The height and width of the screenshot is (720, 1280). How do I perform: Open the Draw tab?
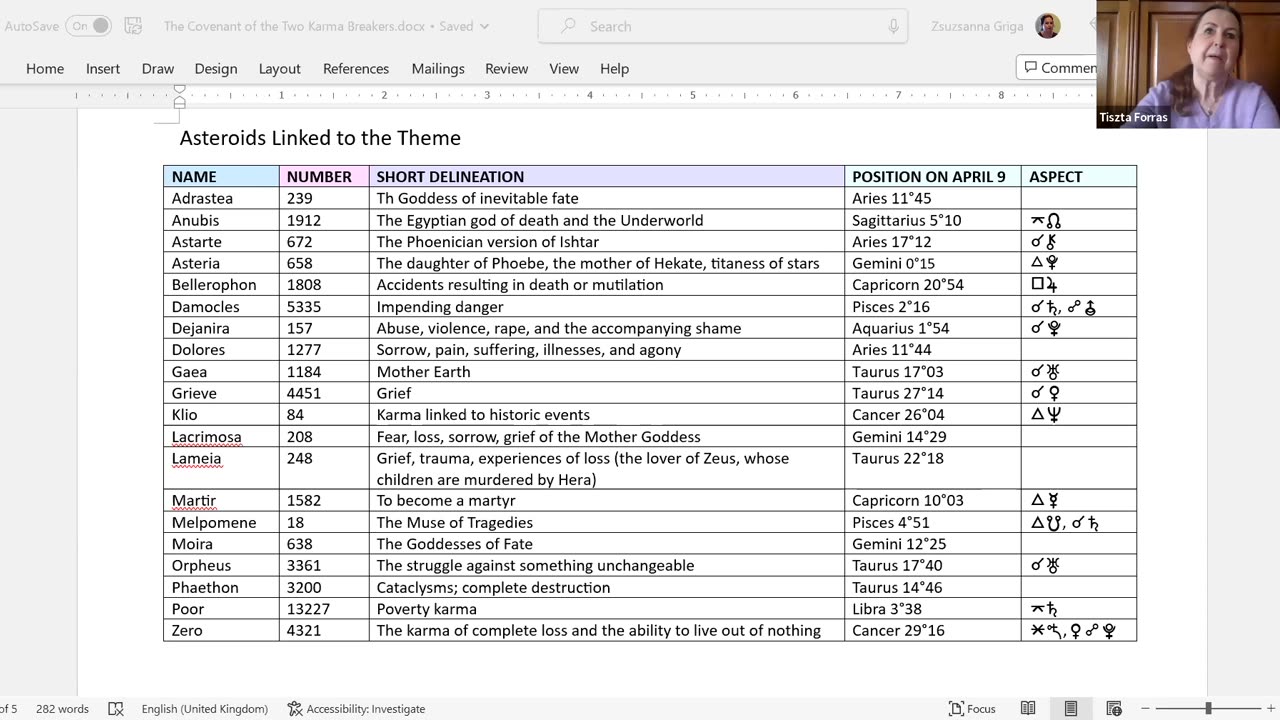click(158, 69)
